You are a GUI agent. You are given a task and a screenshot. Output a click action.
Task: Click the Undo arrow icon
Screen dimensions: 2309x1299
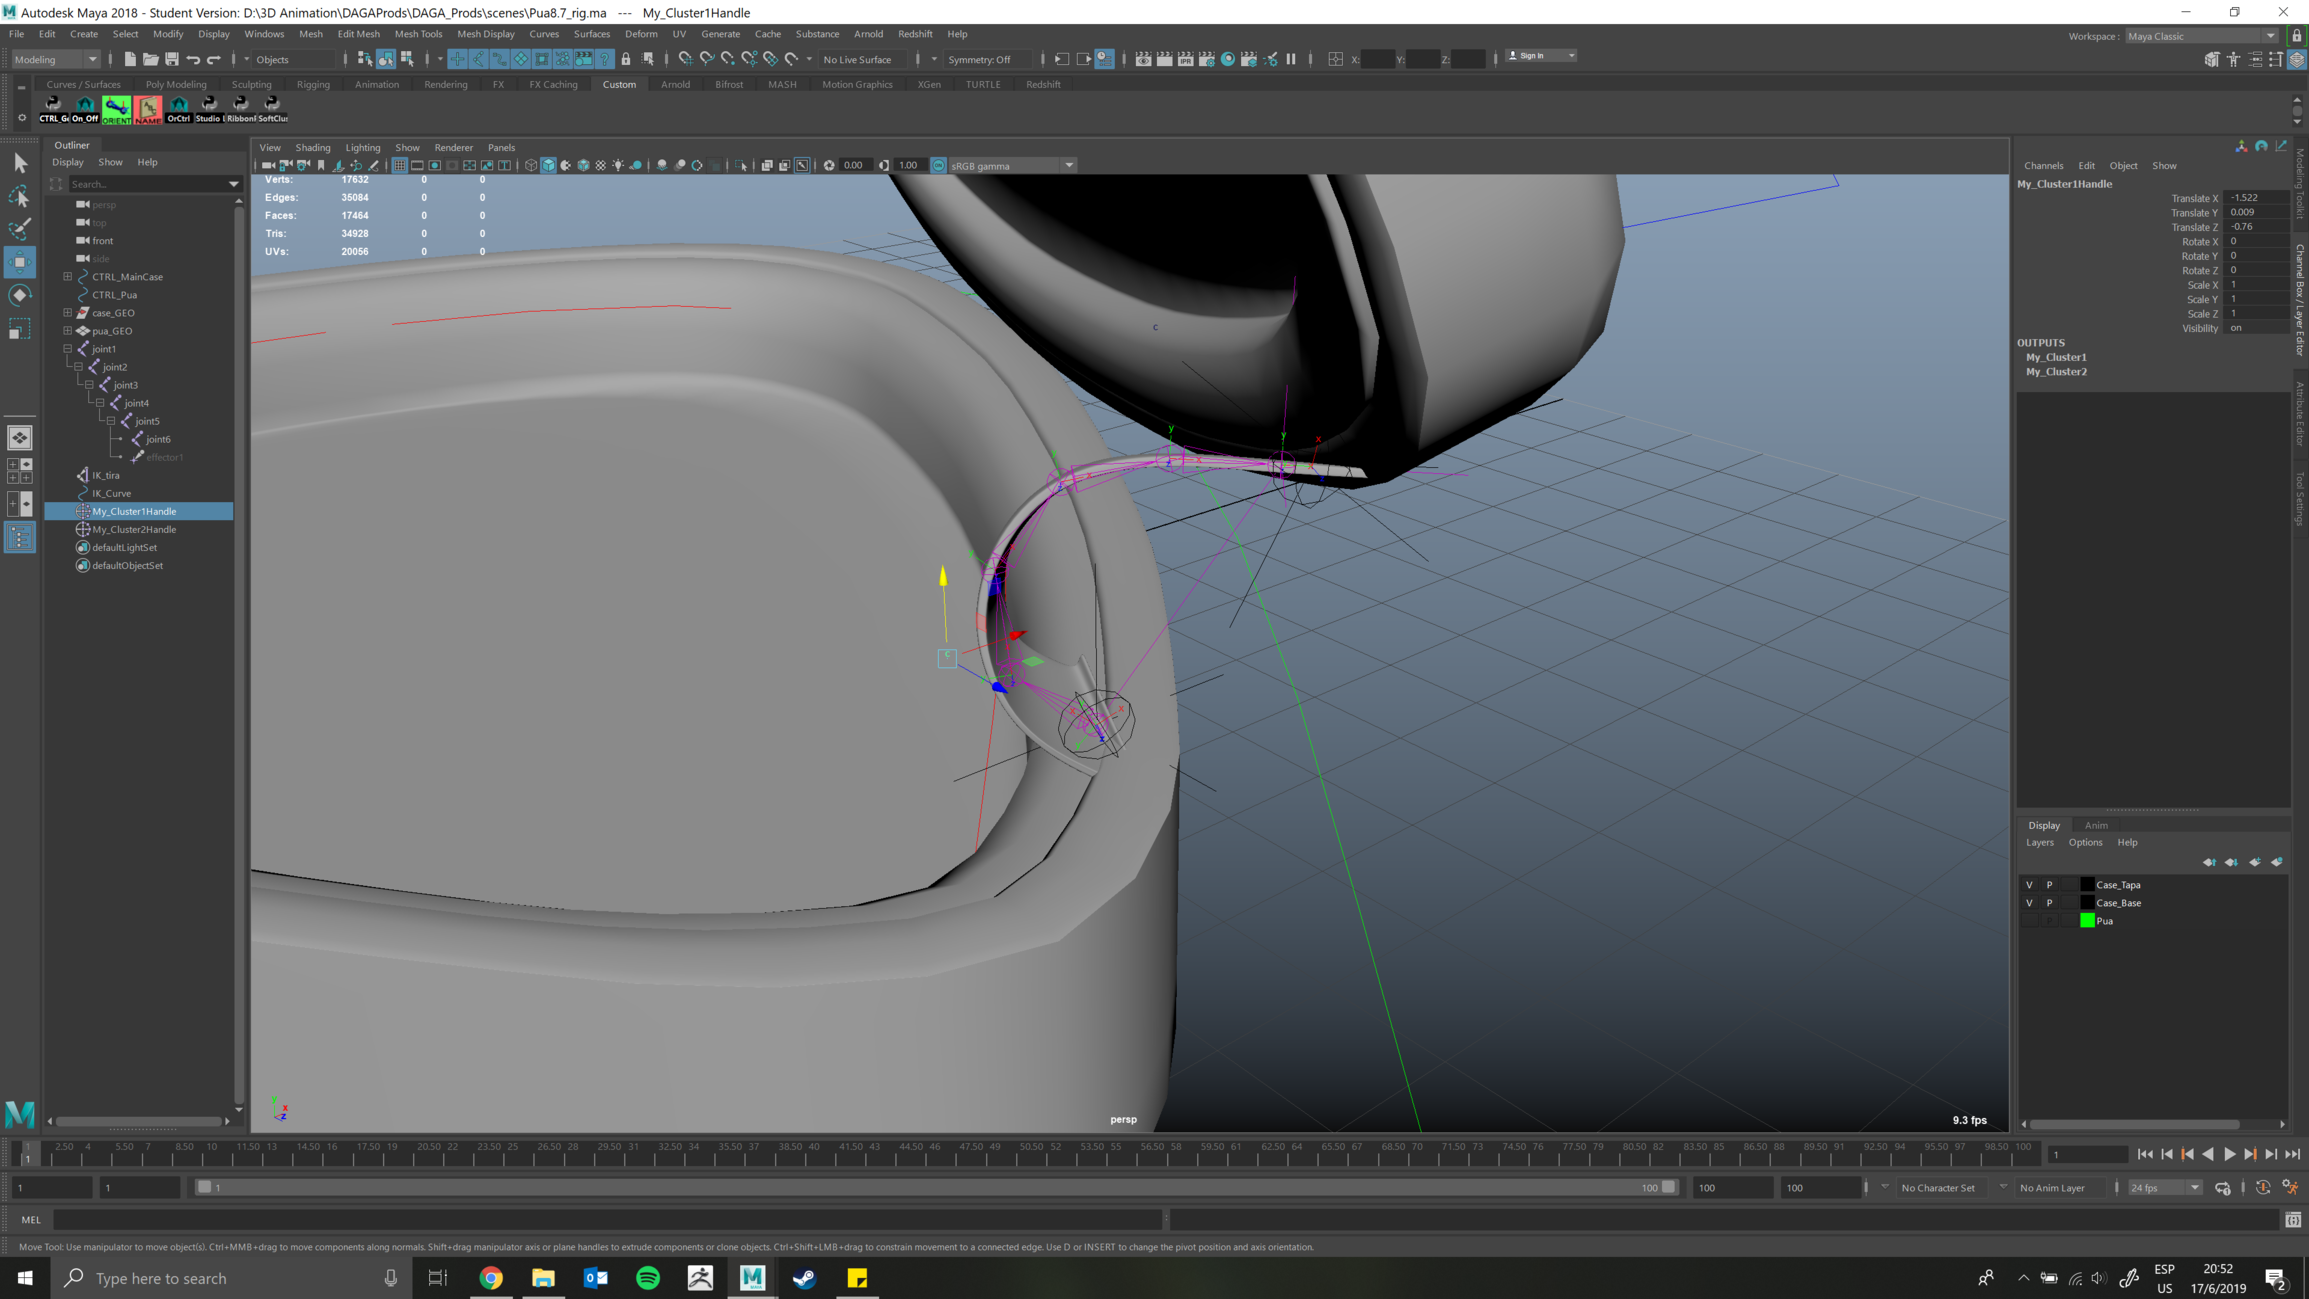193,59
